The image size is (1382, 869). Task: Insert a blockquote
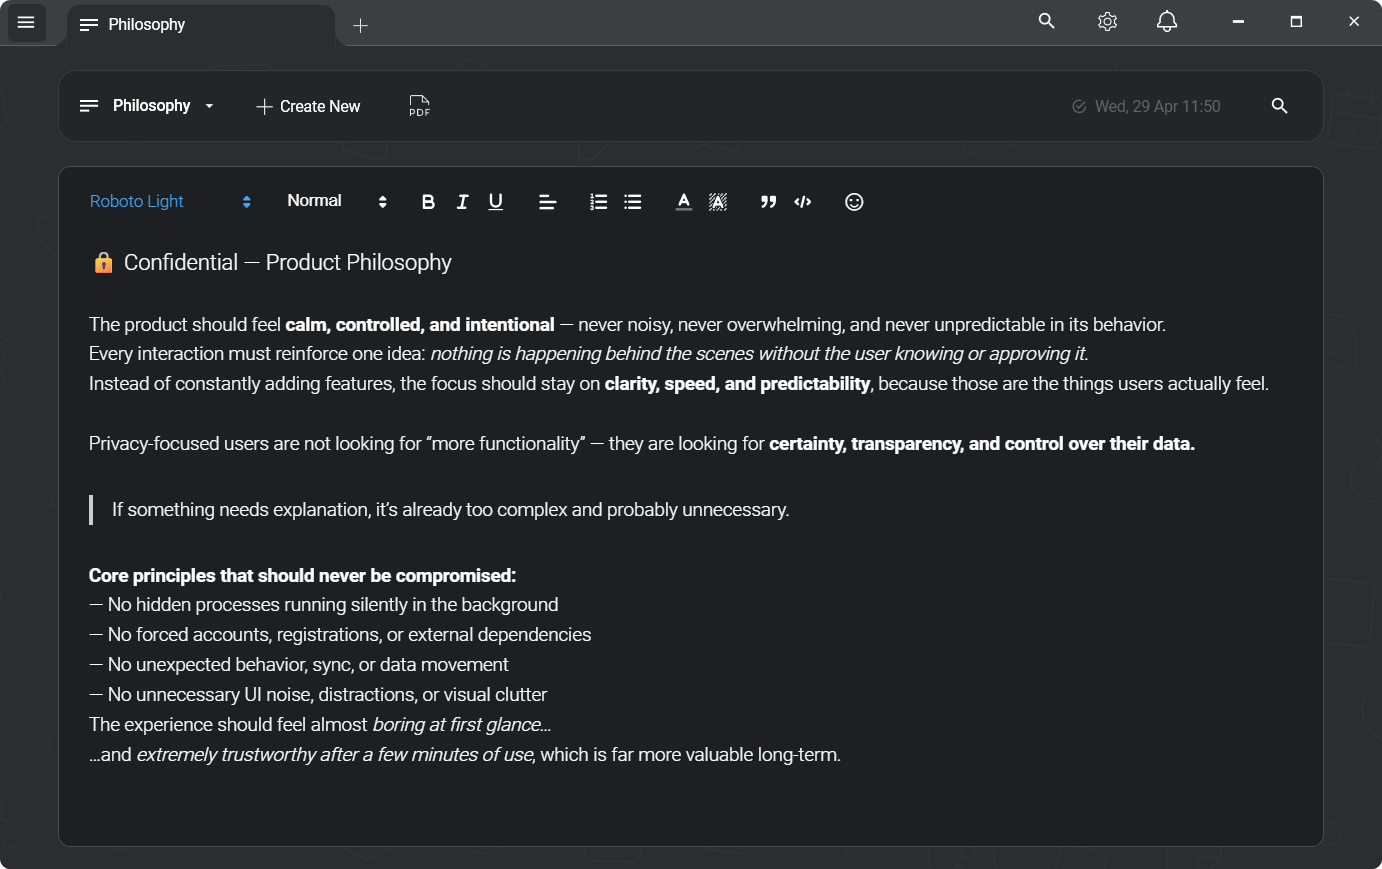point(768,202)
